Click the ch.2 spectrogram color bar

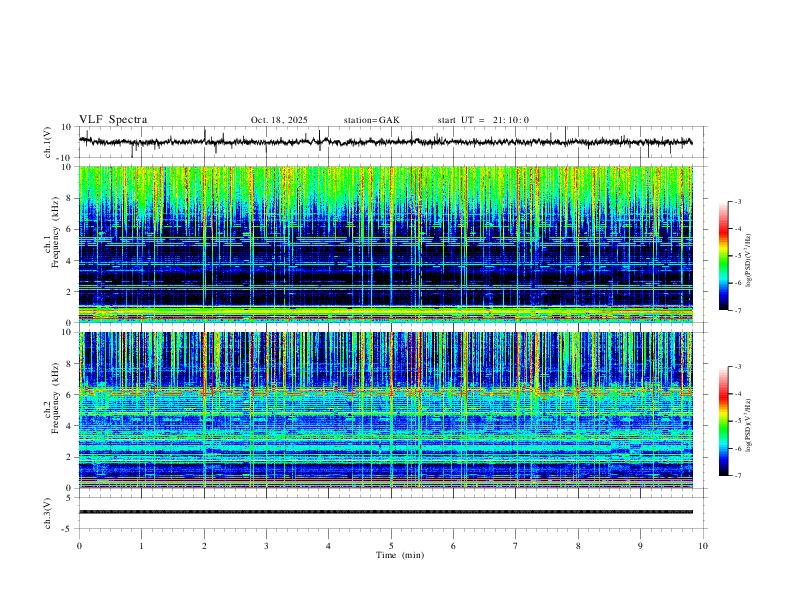point(723,421)
